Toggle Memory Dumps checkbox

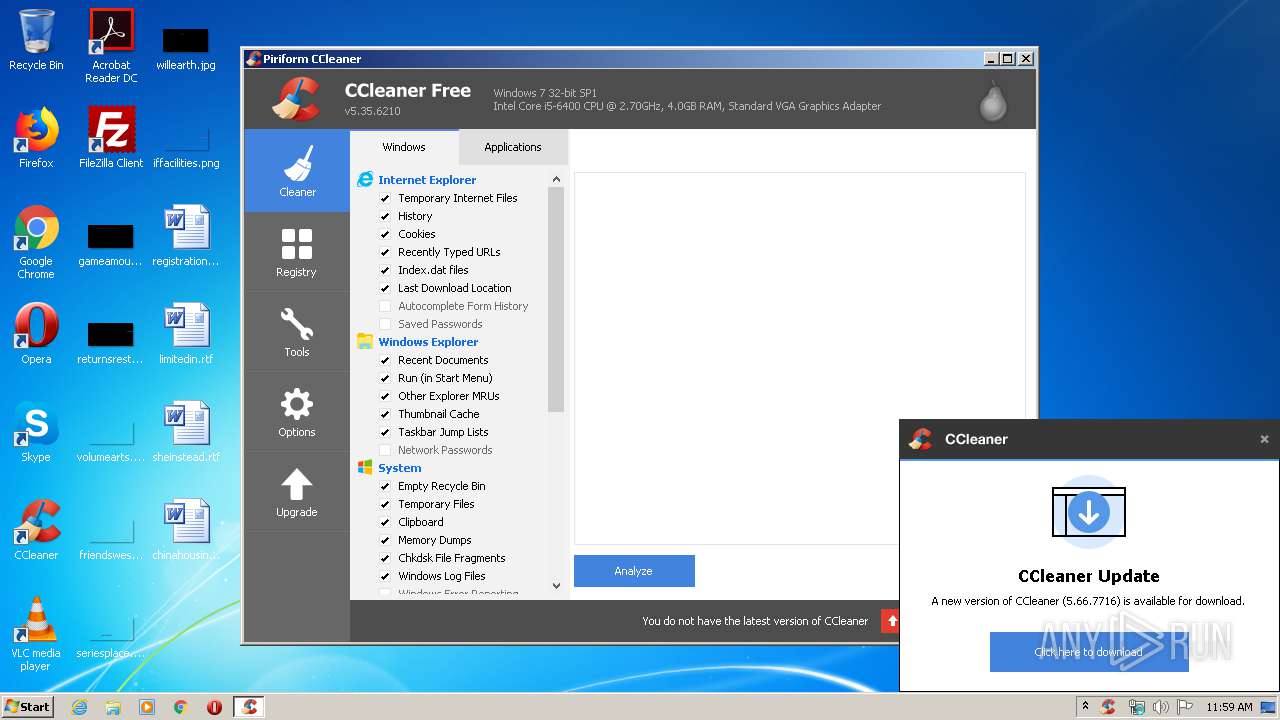click(385, 540)
